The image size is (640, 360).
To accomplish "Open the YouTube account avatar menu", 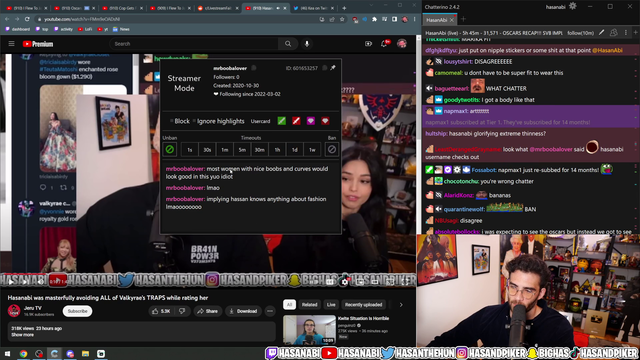I will click(402, 44).
